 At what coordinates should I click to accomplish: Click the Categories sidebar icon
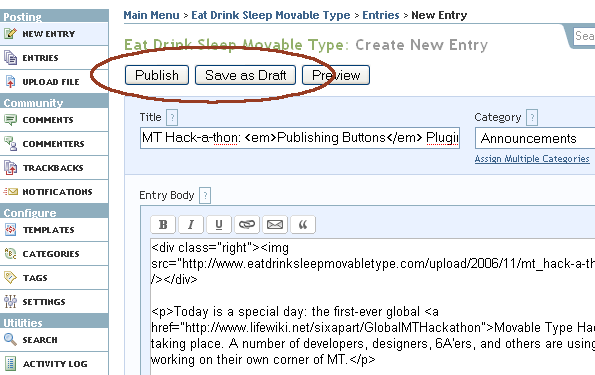pyautogui.click(x=10, y=254)
